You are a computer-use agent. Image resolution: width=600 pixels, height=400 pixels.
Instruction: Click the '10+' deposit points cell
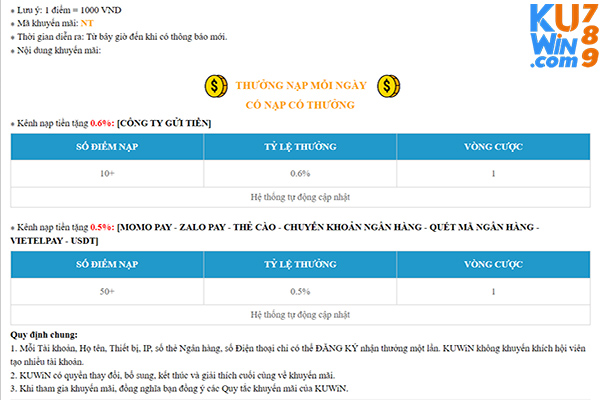(x=107, y=174)
